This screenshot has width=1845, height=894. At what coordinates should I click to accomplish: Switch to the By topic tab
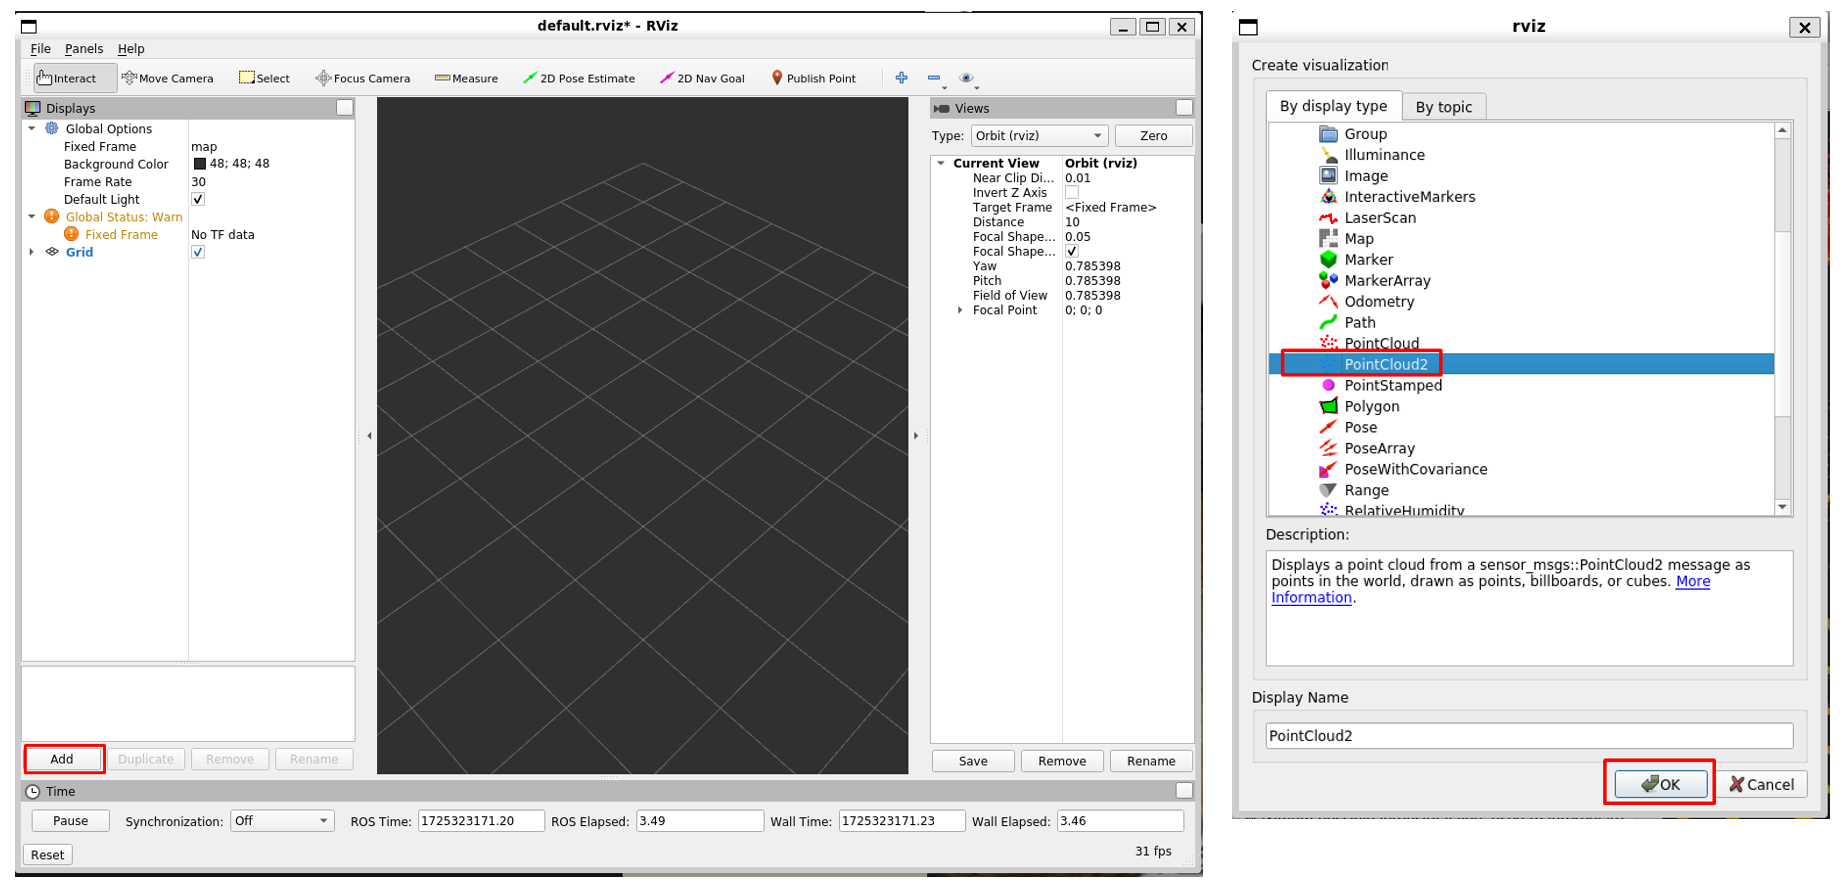pos(1443,107)
